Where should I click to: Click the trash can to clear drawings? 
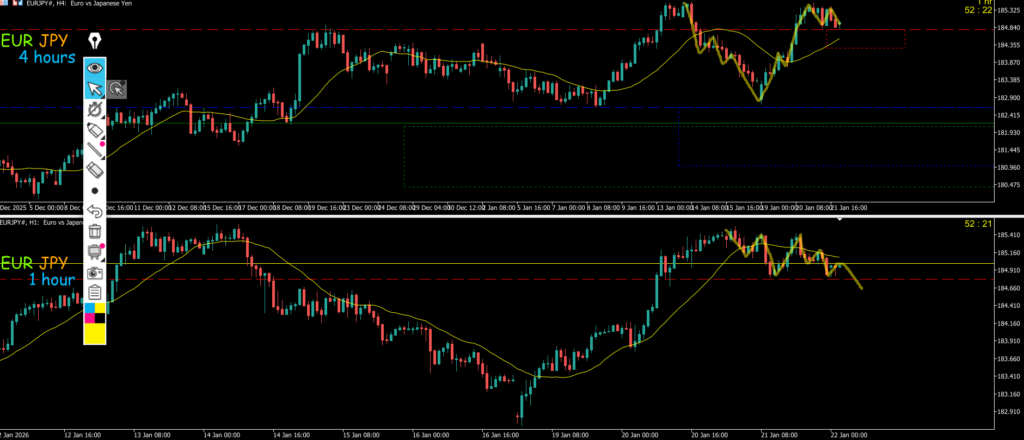(x=95, y=231)
